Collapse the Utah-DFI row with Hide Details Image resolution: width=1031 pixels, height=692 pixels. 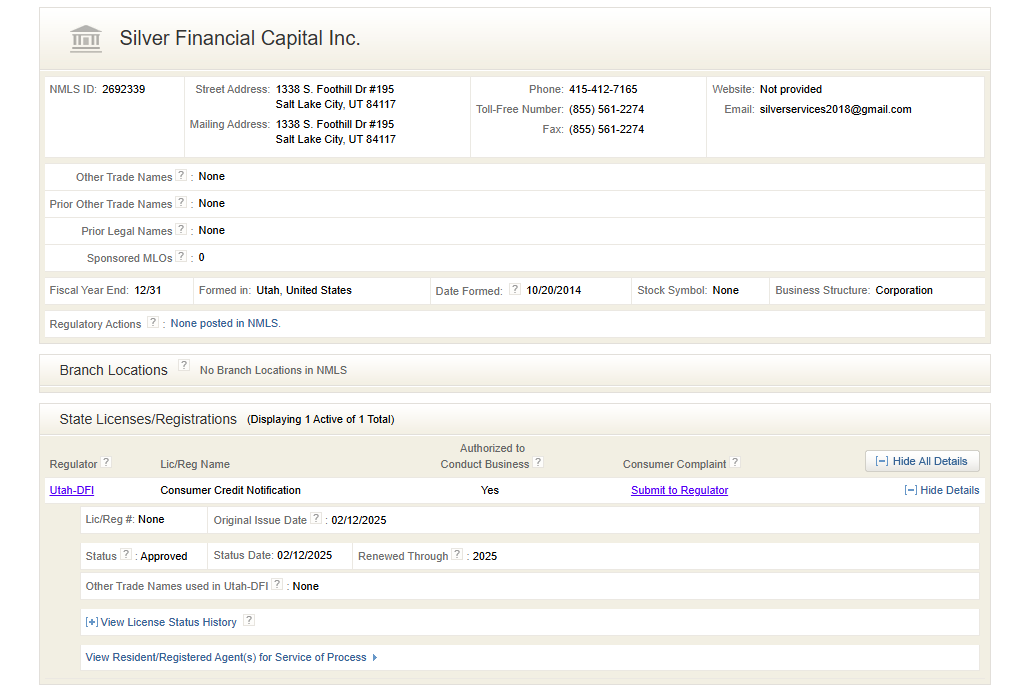coord(941,490)
